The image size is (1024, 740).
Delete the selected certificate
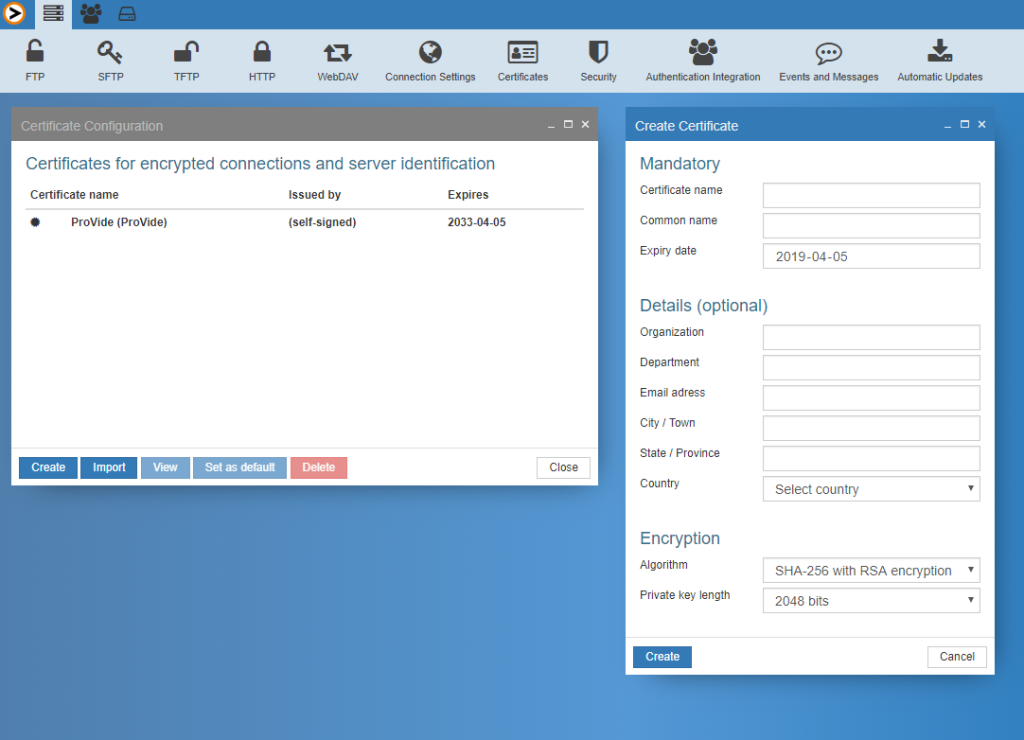point(318,467)
